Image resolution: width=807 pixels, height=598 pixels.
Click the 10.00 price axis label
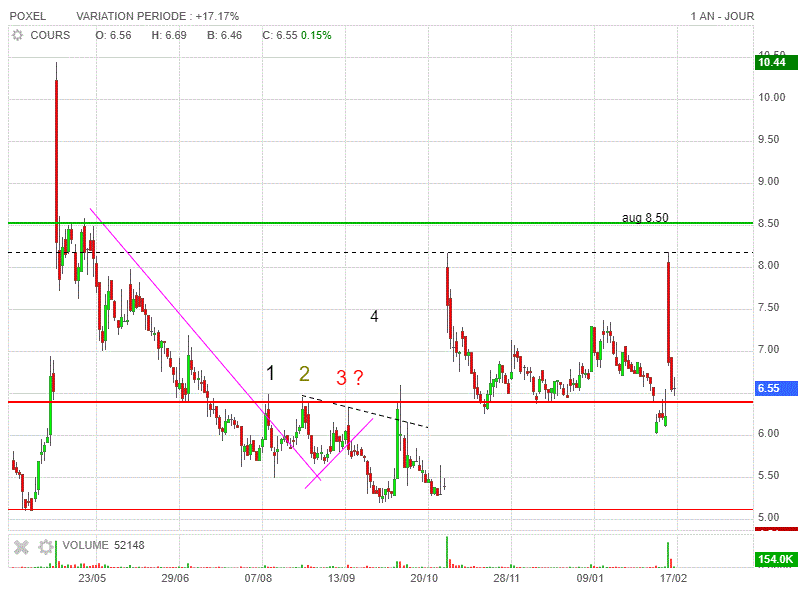(771, 98)
